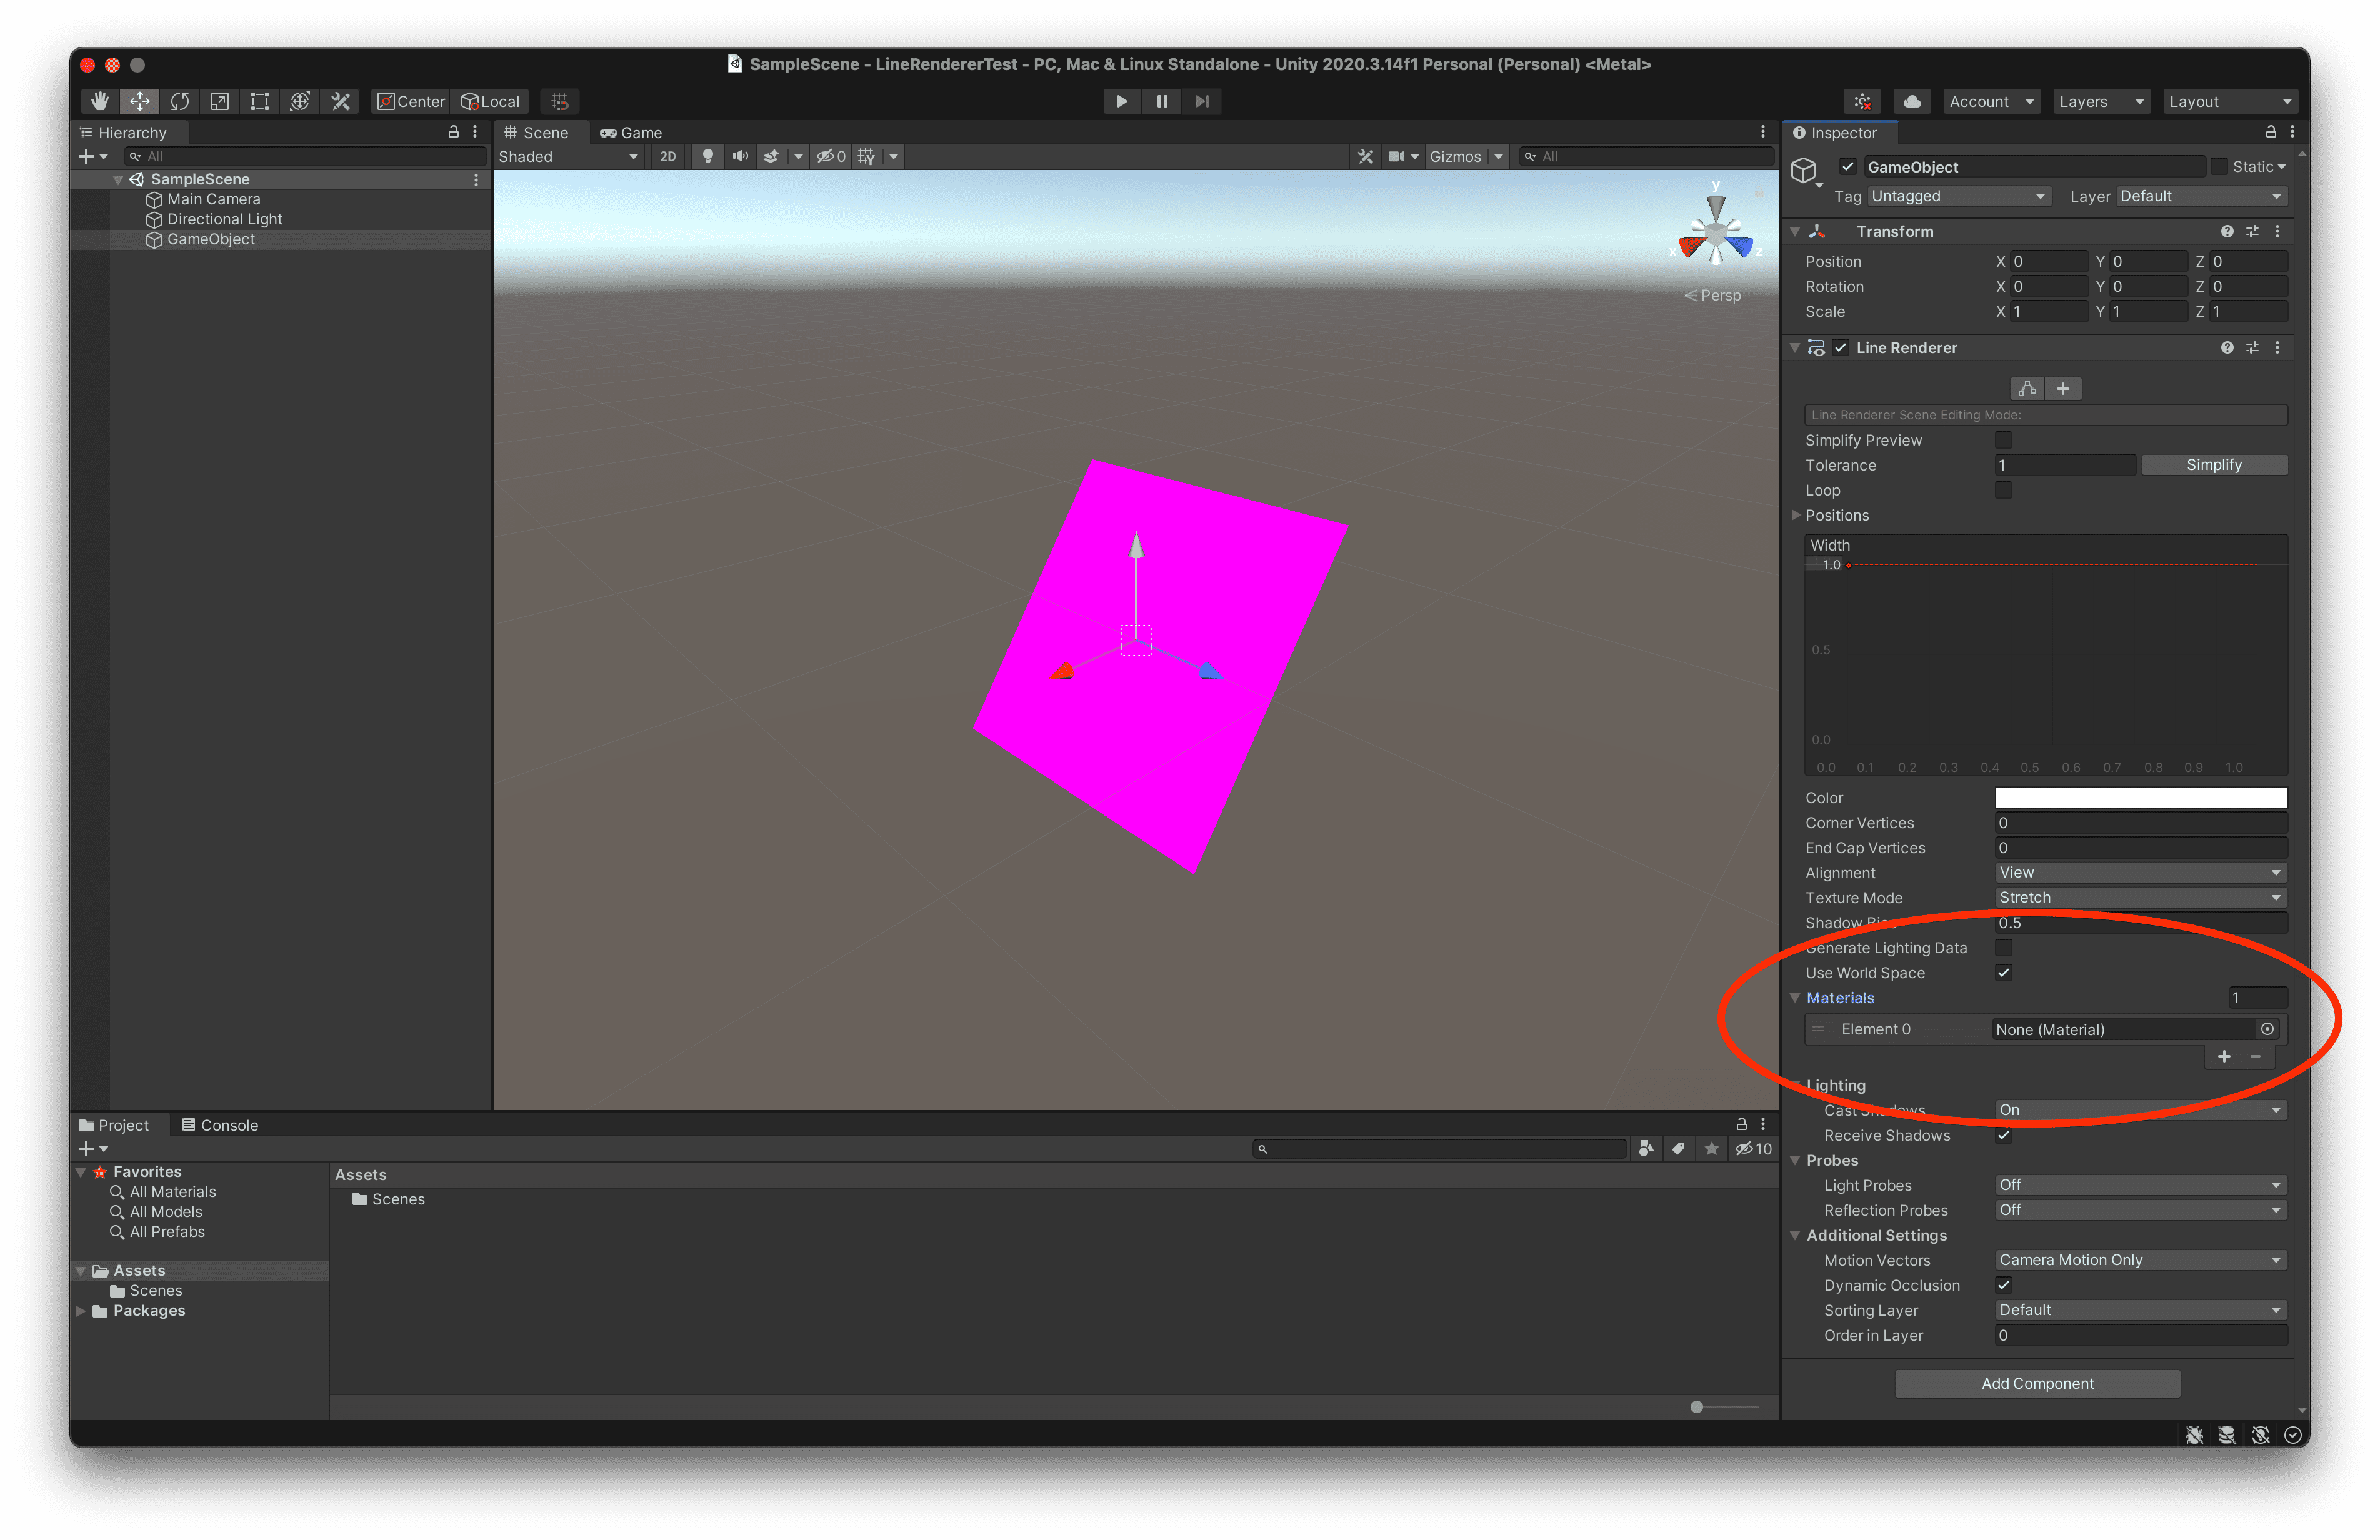This screenshot has height=1540, width=2380.
Task: Select the Hand tool in toolbar
Action: click(x=99, y=101)
